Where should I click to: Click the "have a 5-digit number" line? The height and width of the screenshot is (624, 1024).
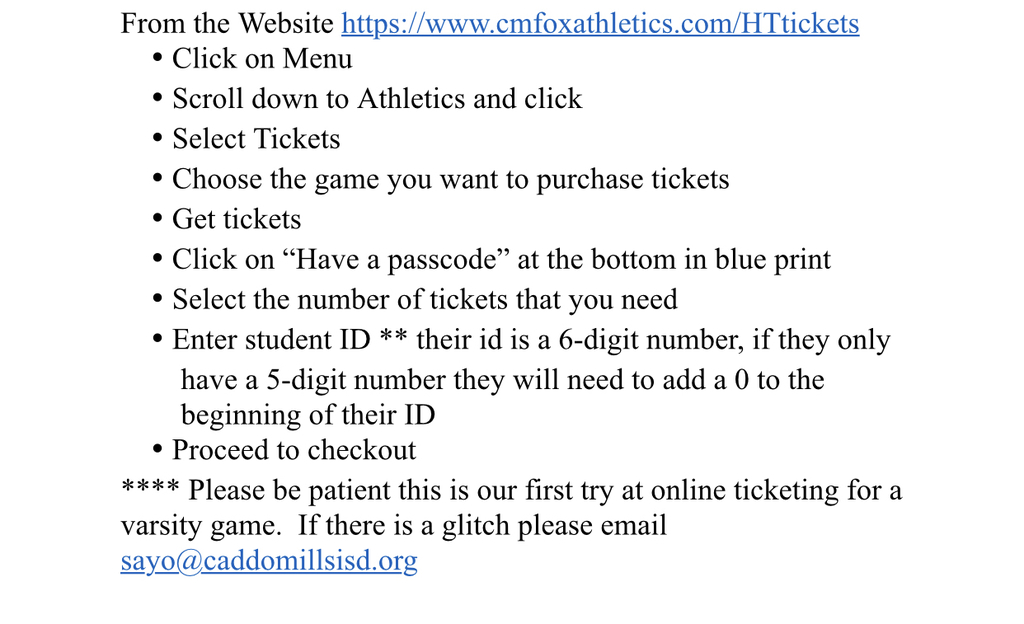(x=502, y=380)
